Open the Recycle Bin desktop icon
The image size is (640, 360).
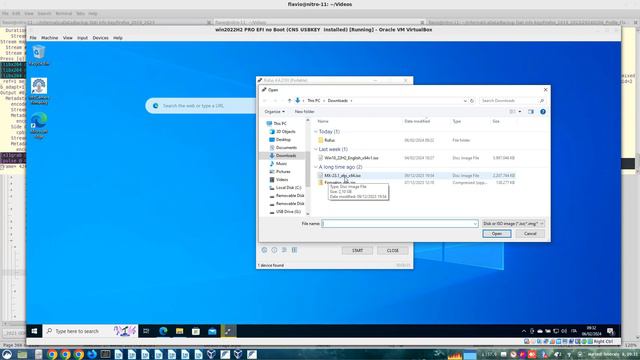pos(39,55)
